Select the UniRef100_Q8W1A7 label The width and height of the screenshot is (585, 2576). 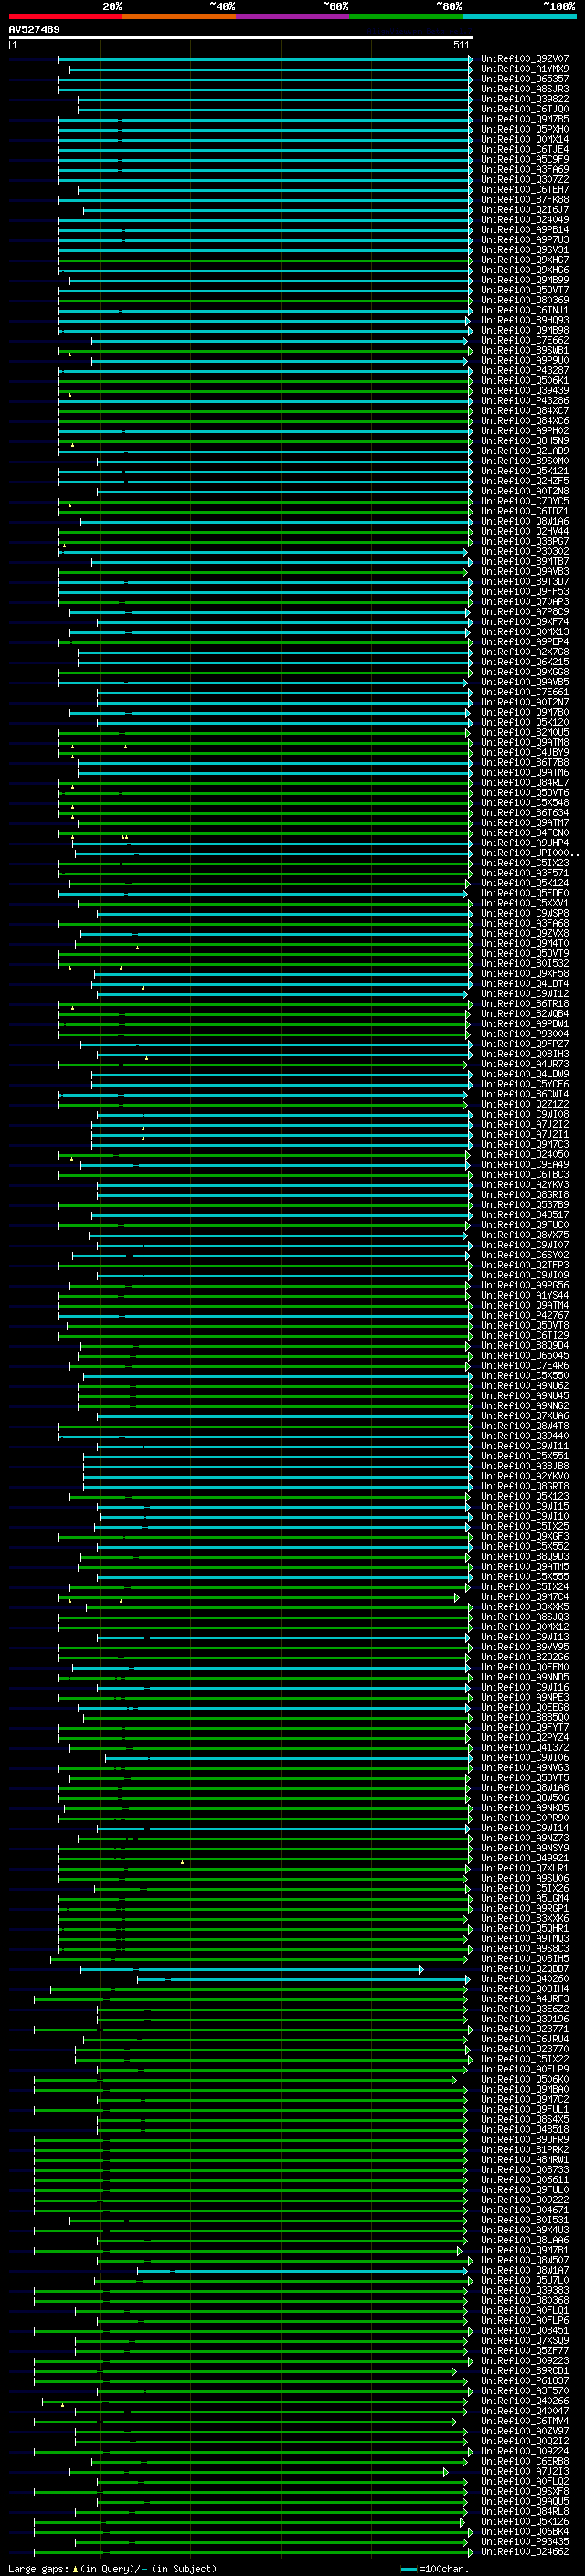(525, 2271)
